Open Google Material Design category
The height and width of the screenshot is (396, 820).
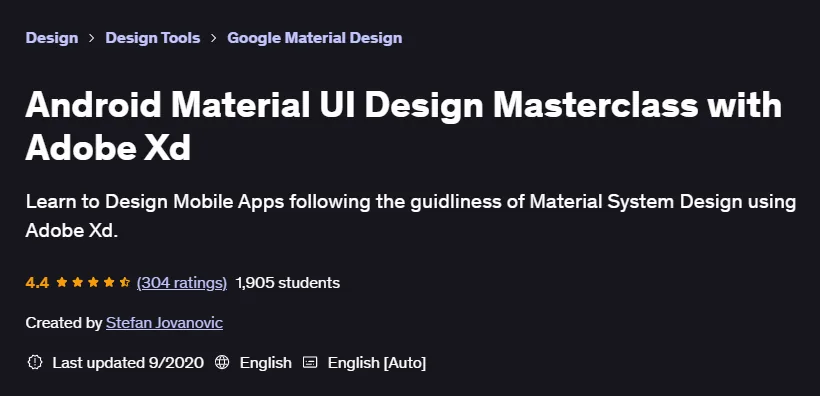pyautogui.click(x=315, y=38)
